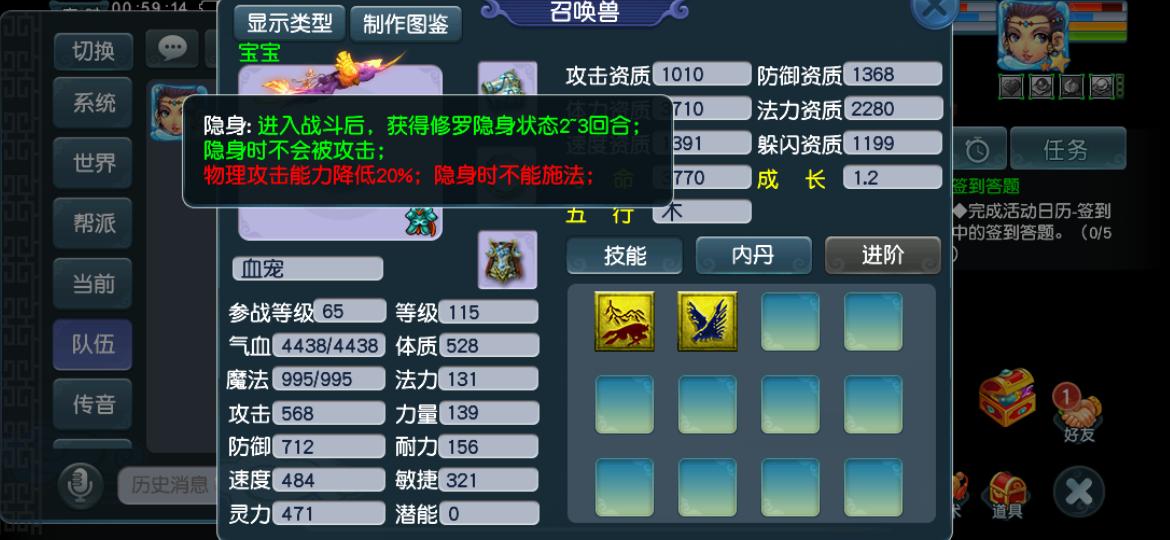This screenshot has height=540, width=1170.
Task: Click the clock timer icon
Action: point(976,150)
